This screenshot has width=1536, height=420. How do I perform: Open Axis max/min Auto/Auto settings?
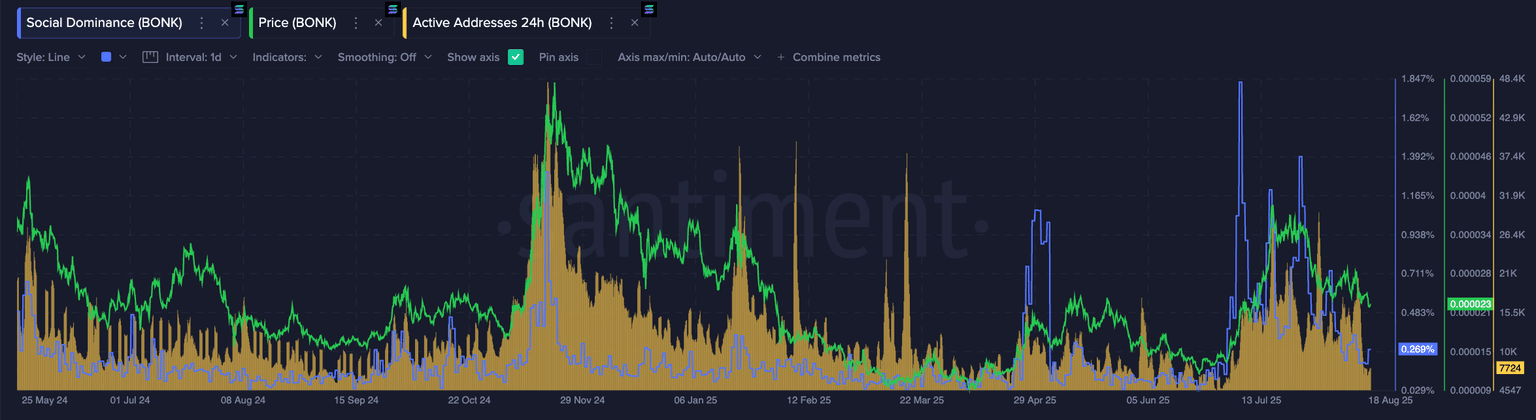689,57
